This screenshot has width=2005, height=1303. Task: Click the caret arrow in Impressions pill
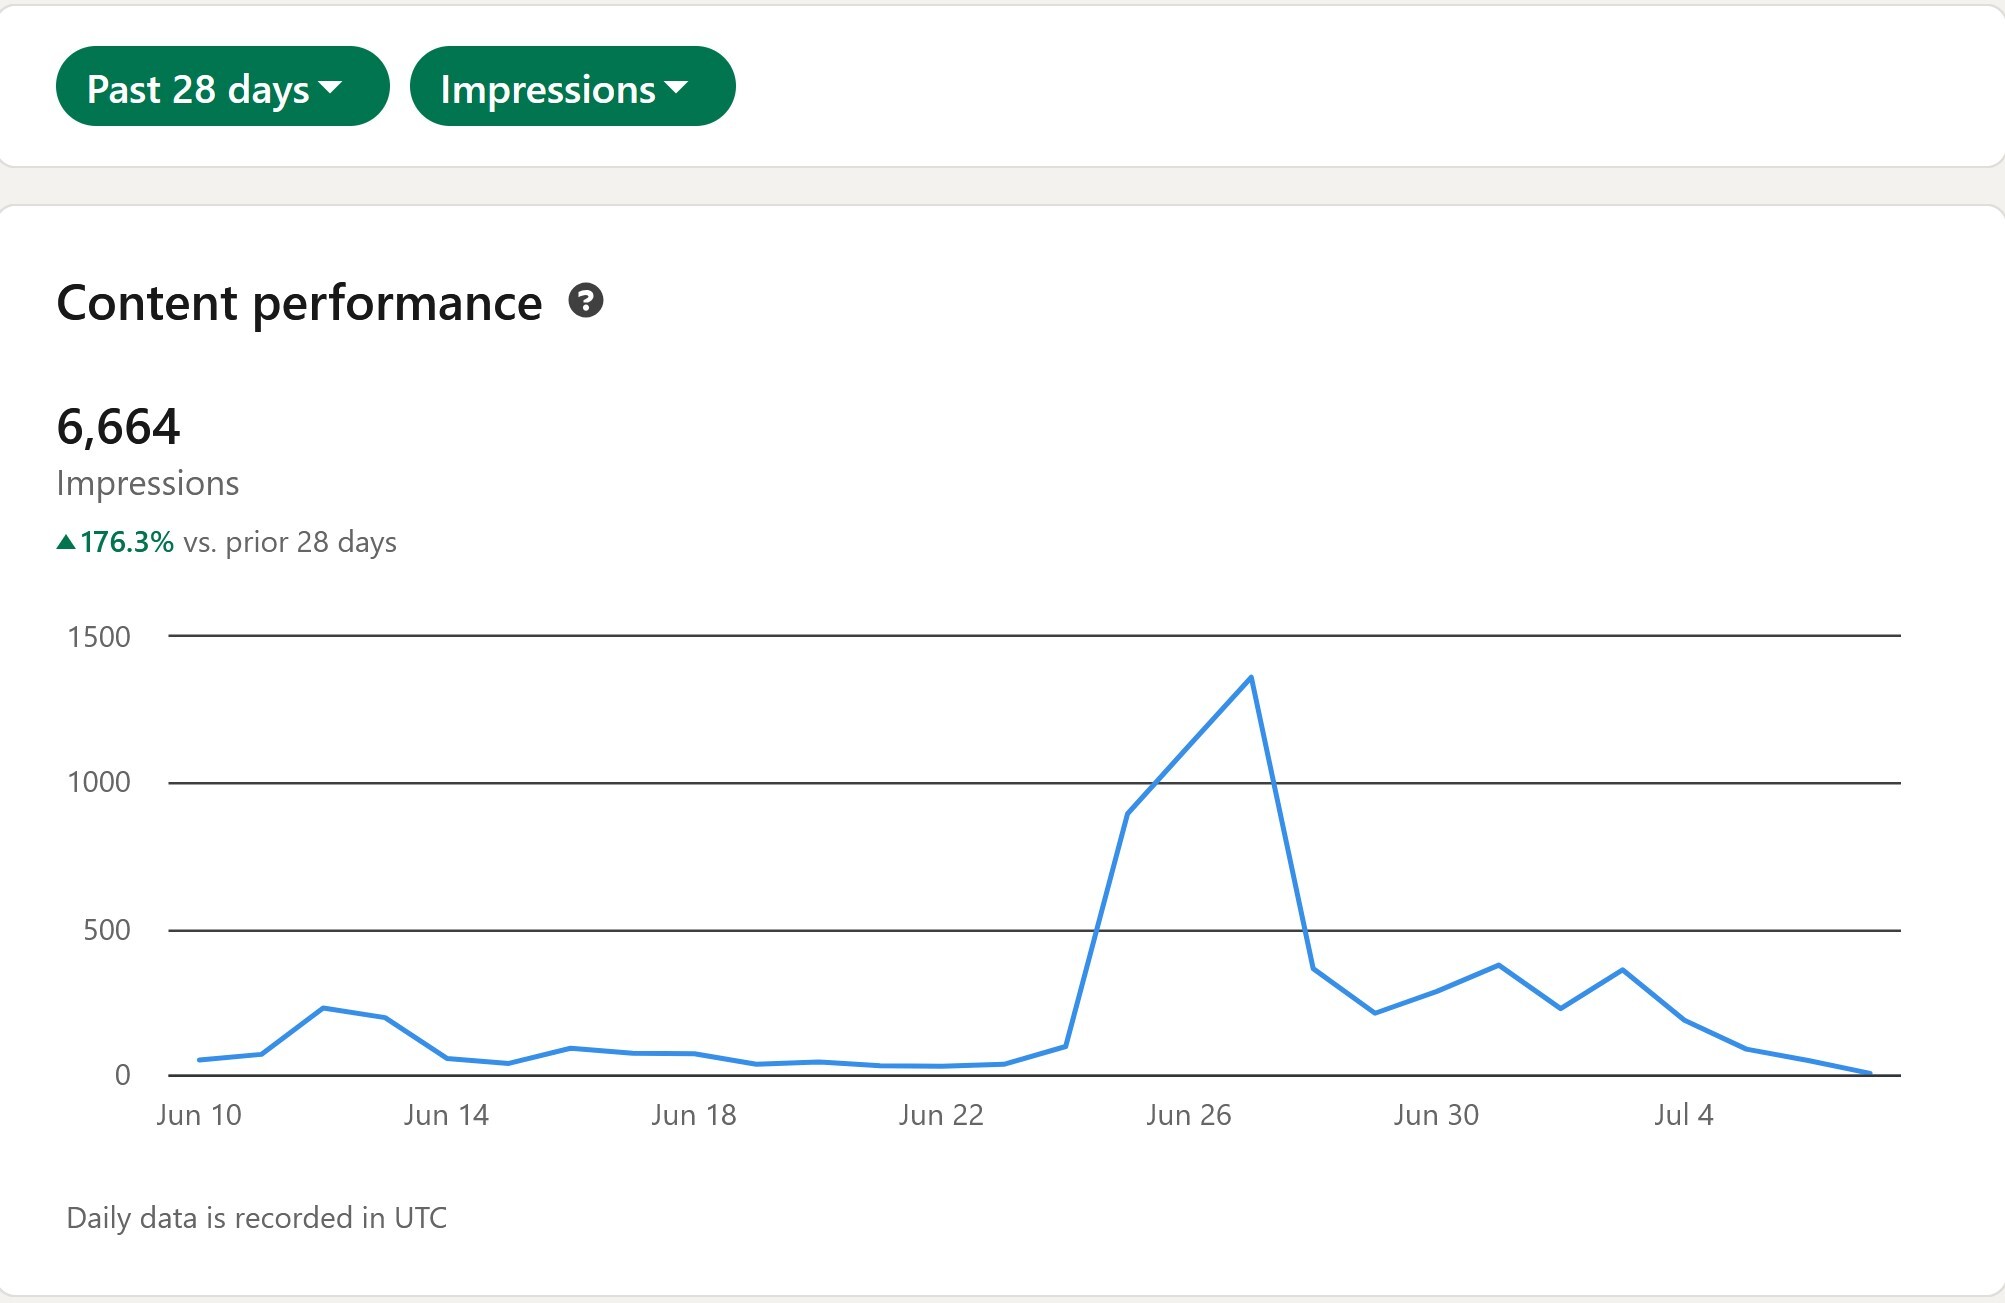[x=676, y=88]
